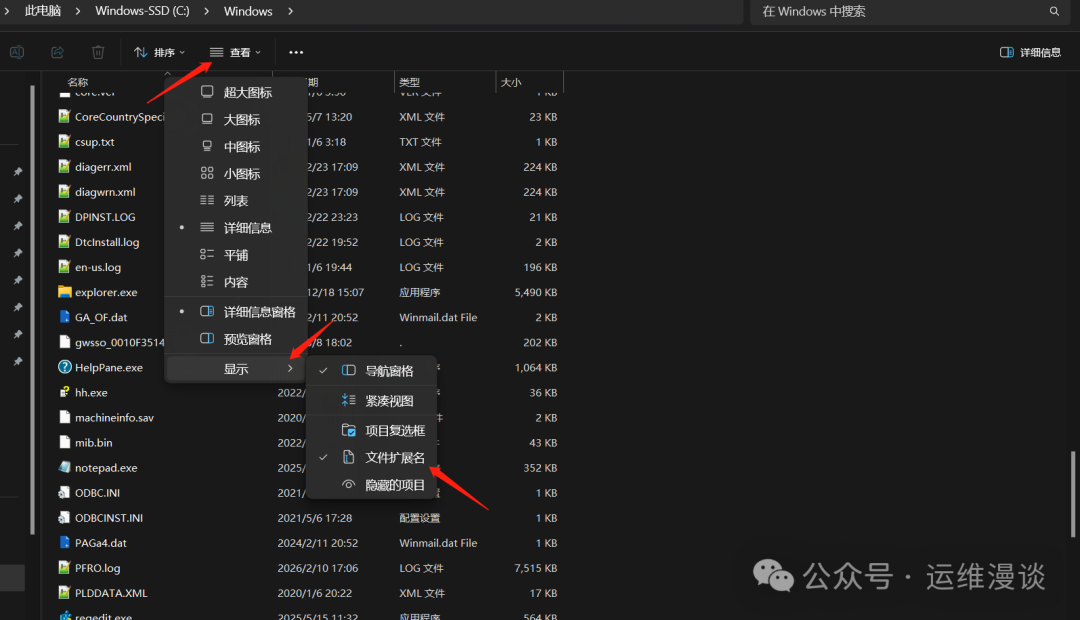Viewport: 1080px width, 620px height.
Task: Select 小图标 view option
Action: [236, 174]
